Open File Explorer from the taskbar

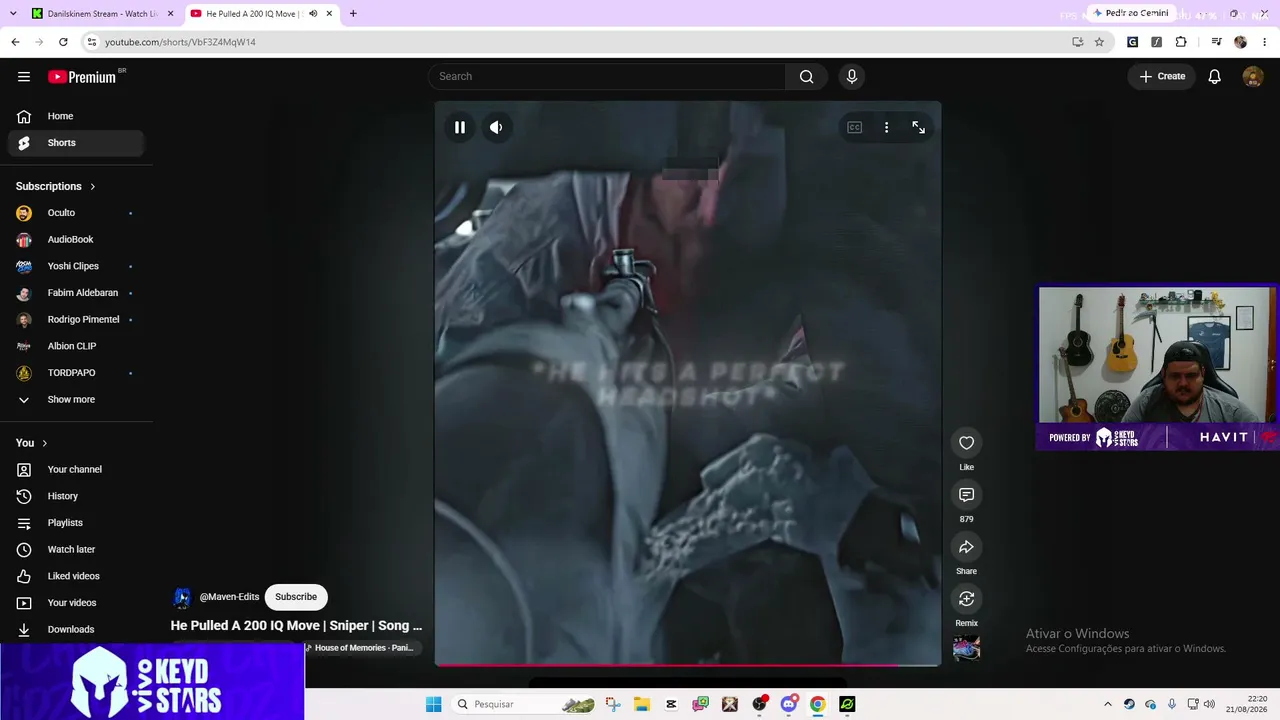pos(641,704)
